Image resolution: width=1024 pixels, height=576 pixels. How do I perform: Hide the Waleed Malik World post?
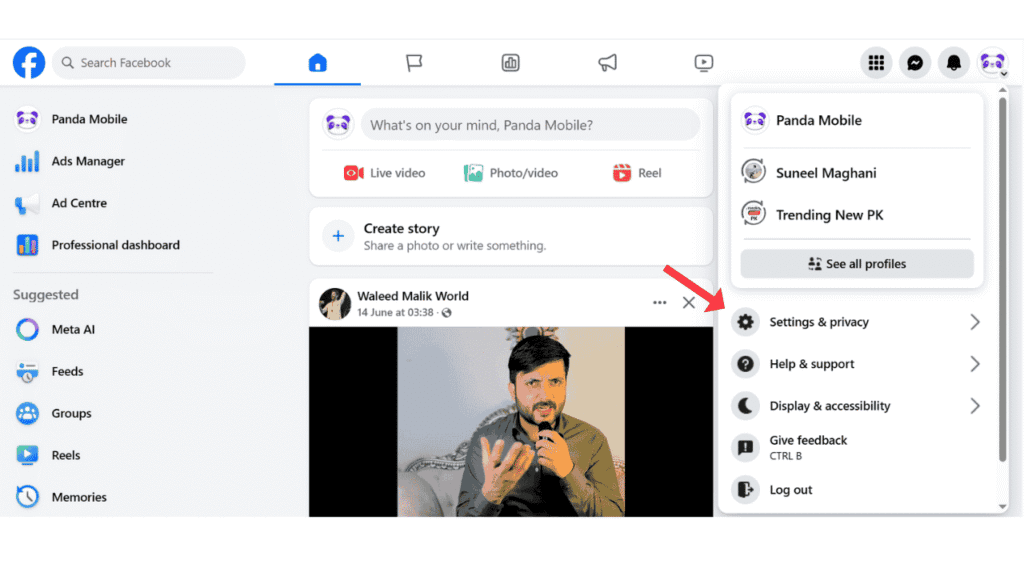point(689,303)
